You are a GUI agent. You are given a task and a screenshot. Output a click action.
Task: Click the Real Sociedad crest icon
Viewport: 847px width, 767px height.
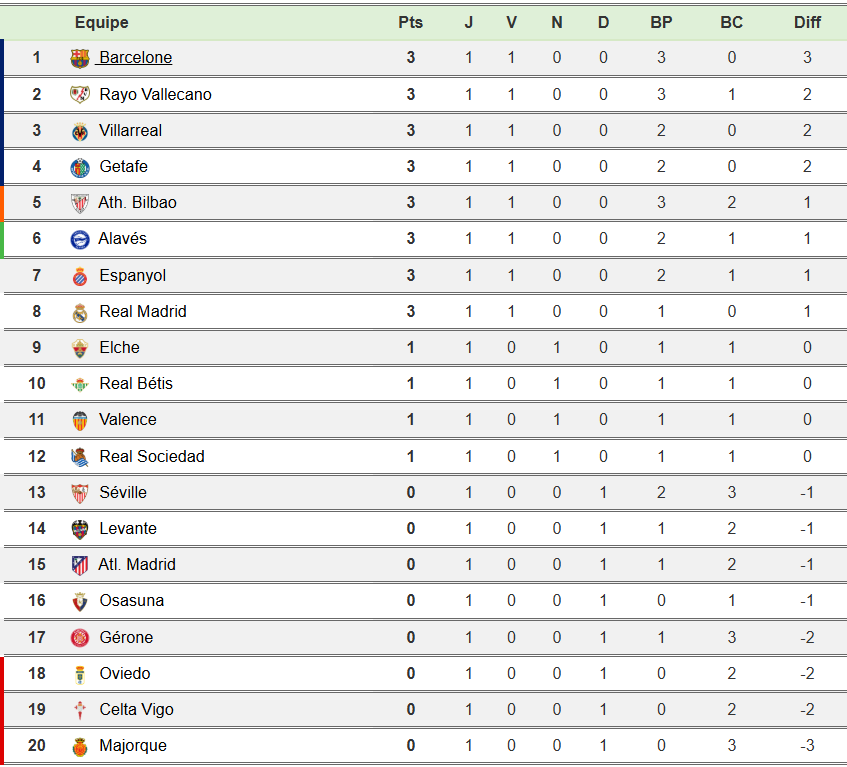[80, 457]
